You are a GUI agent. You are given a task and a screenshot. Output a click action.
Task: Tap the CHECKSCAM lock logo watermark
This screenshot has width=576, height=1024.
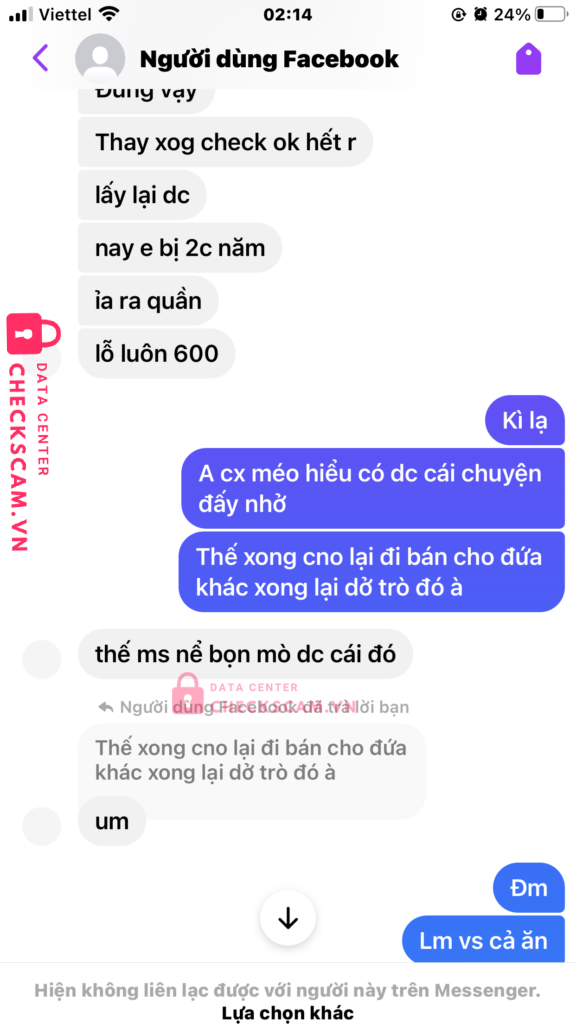click(x=34, y=334)
